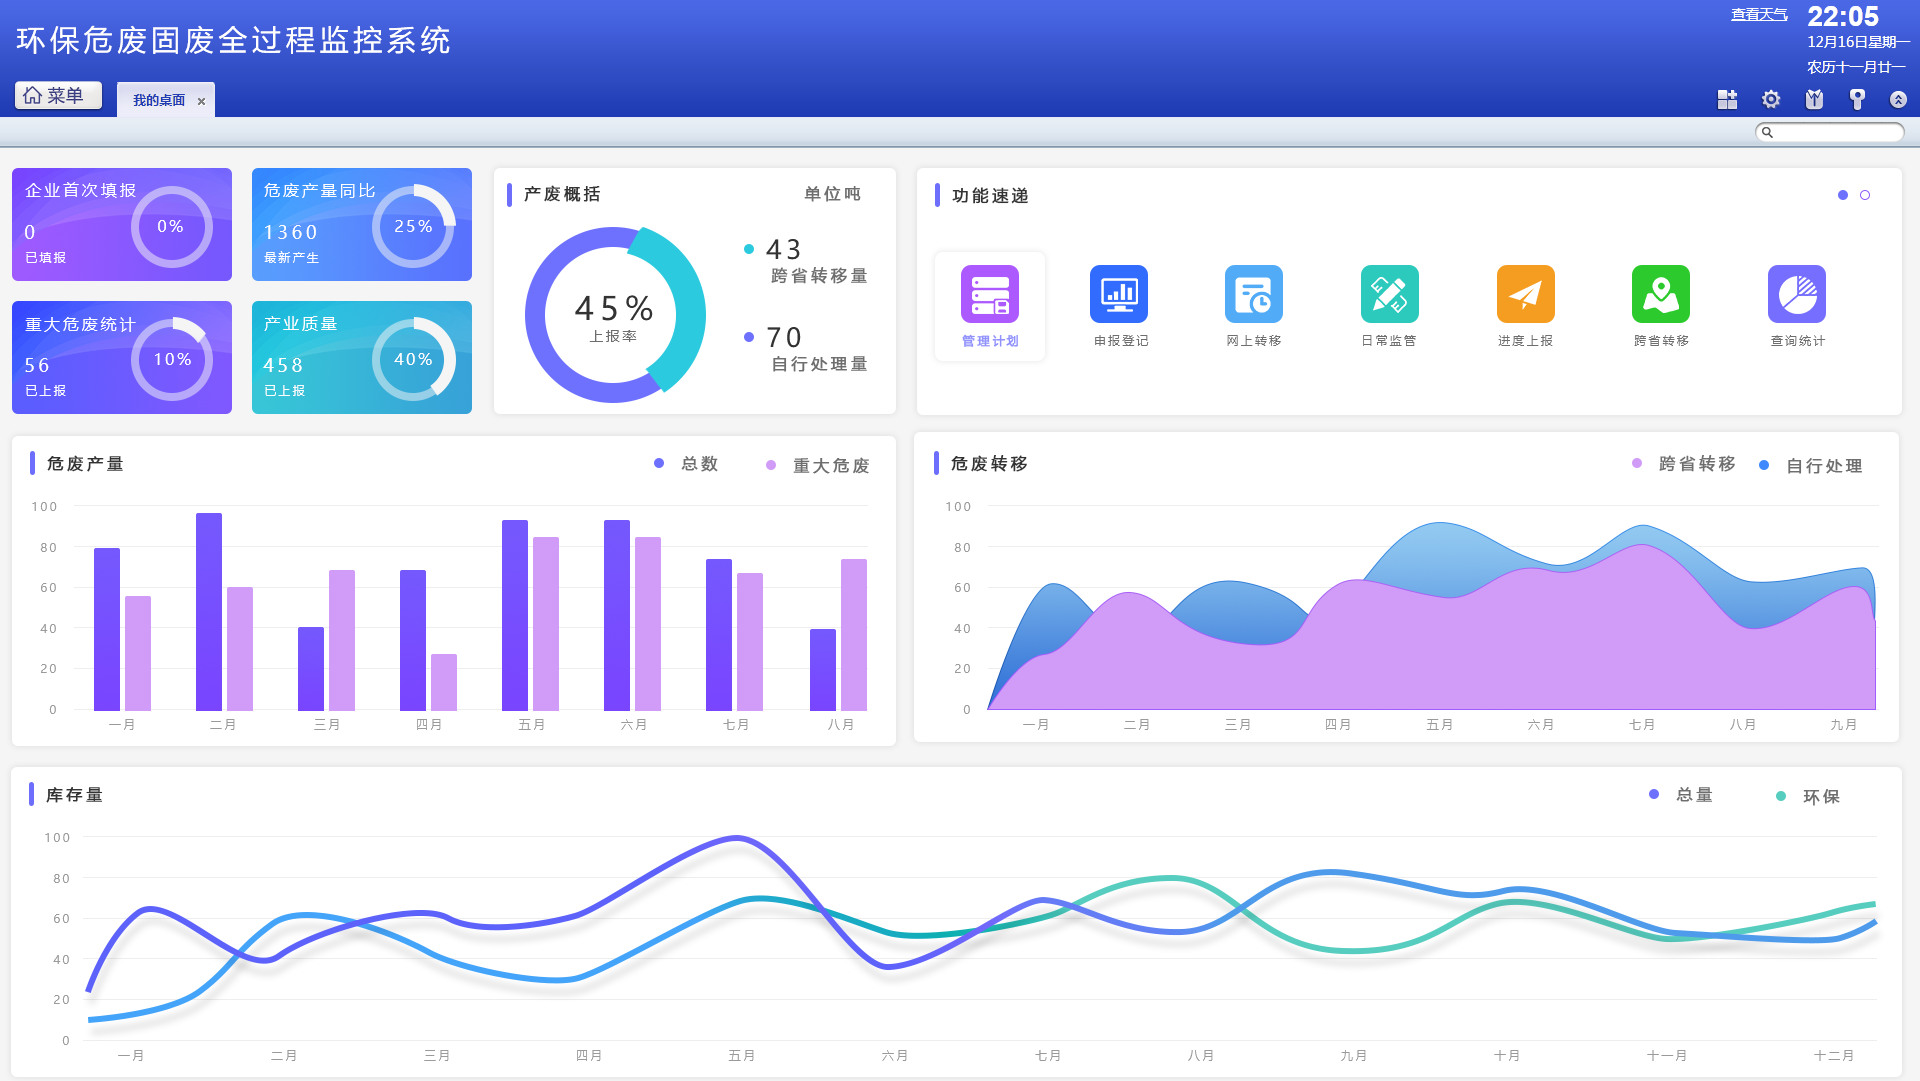Open the 菜单 home menu button
This screenshot has width=1920, height=1081.
click(58, 95)
